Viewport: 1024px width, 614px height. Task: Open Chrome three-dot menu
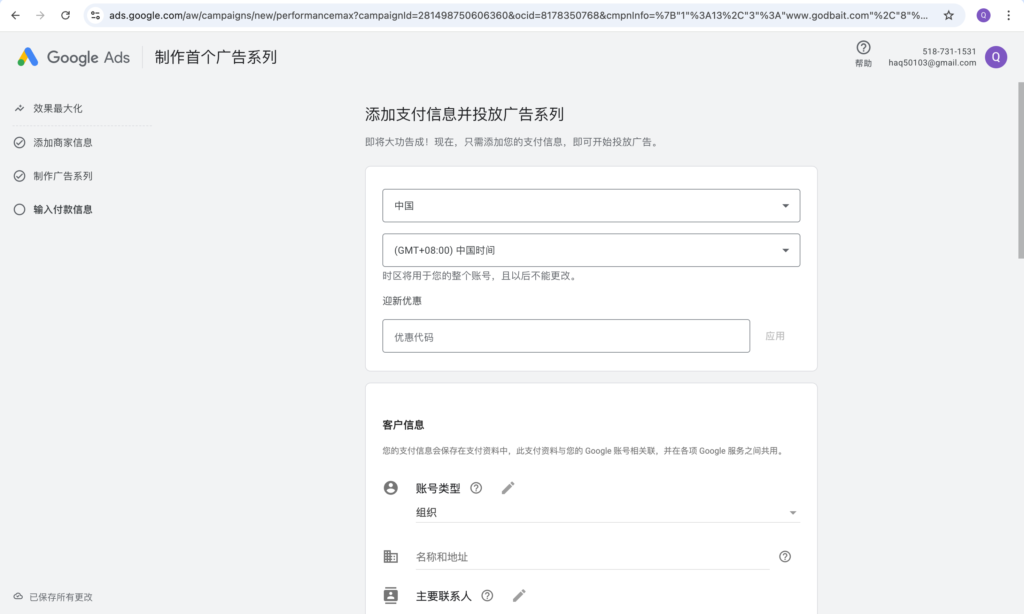click(1008, 15)
